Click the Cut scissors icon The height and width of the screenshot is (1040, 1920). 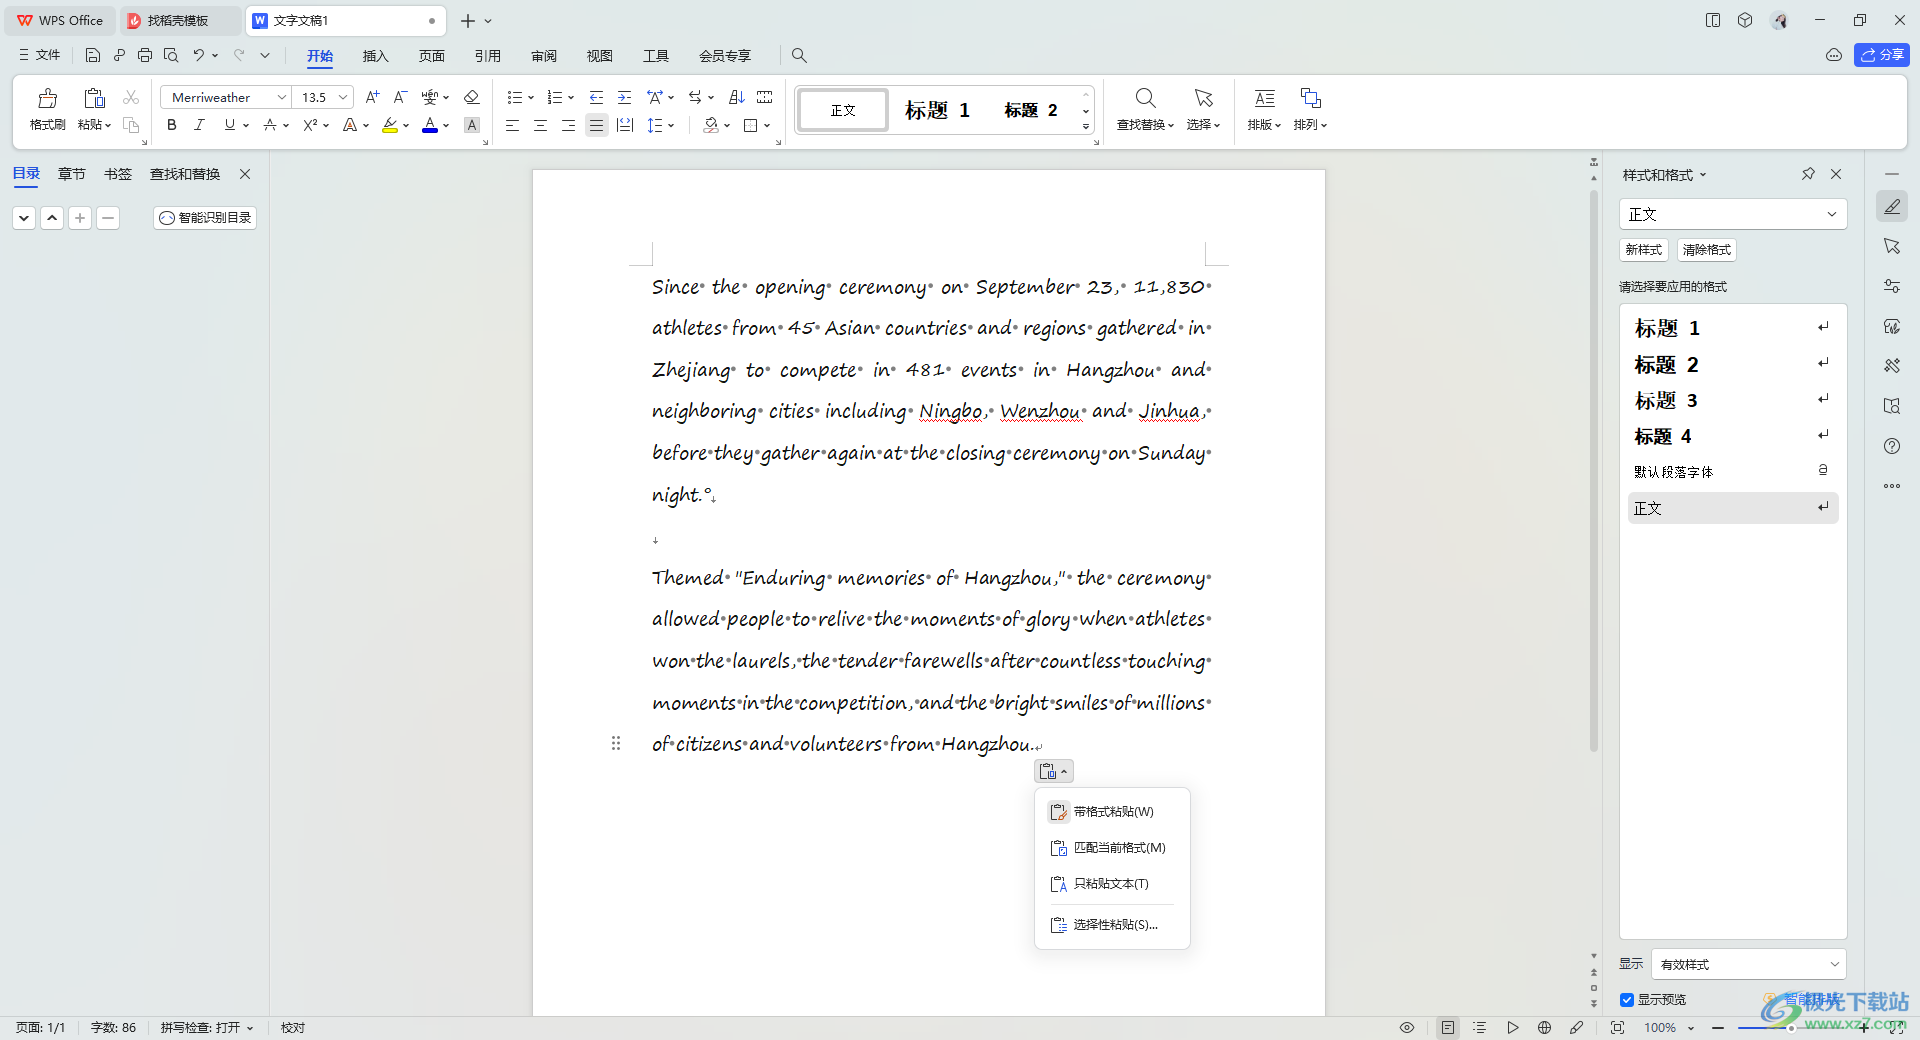(x=131, y=97)
